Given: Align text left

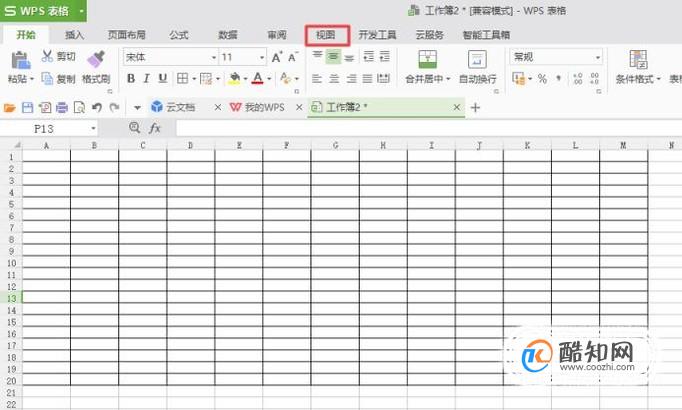Looking at the screenshot, I should tap(318, 79).
